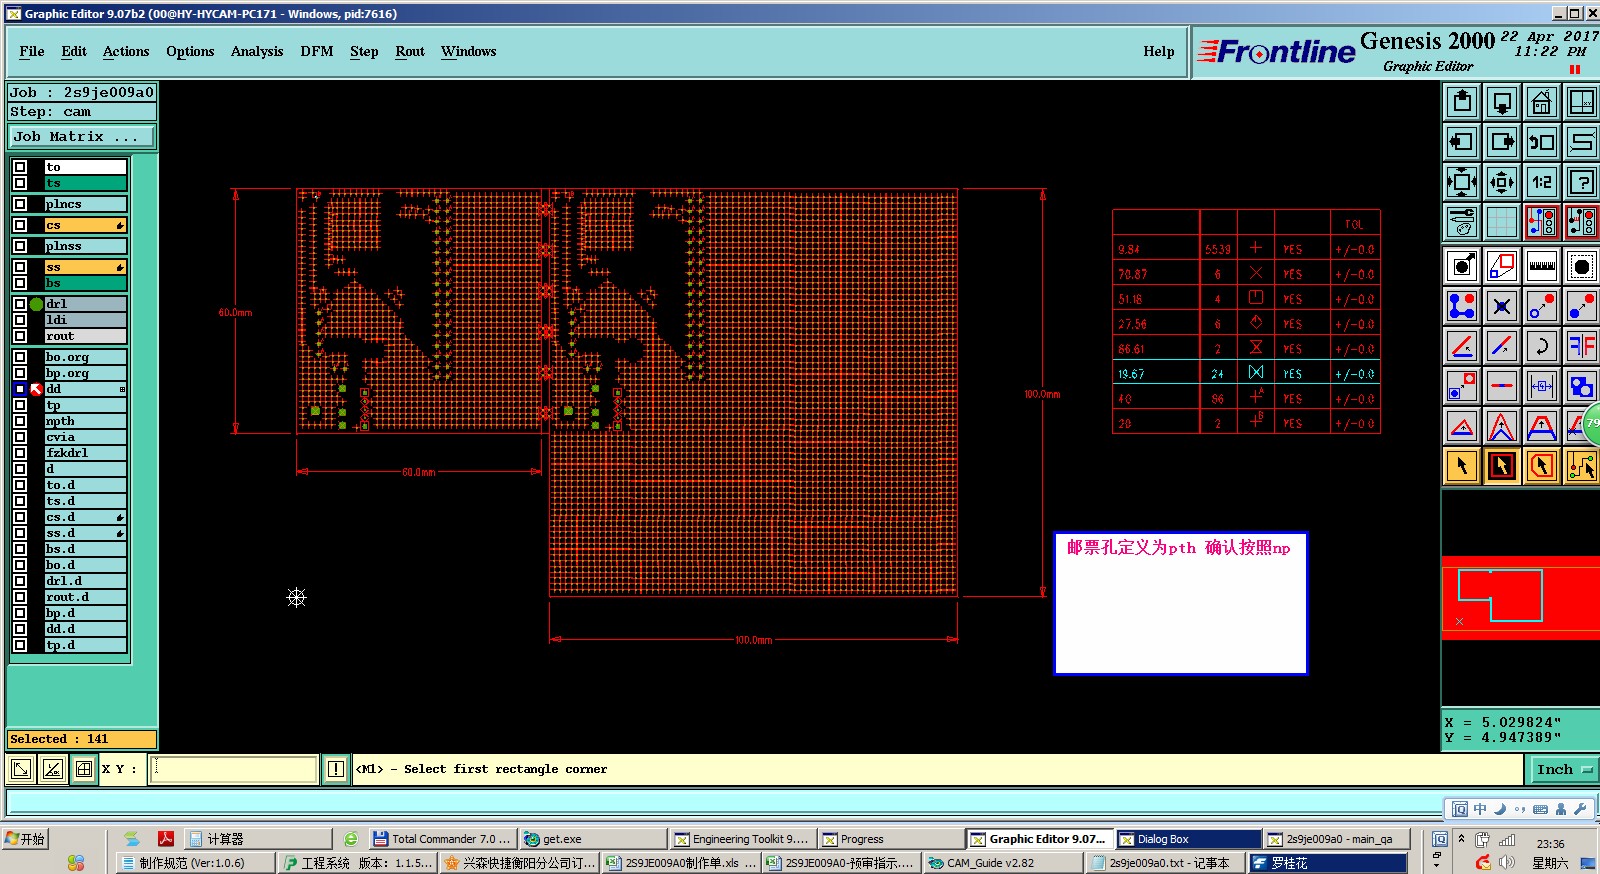The height and width of the screenshot is (874, 1600).
Task: Select the polygon selection arrow tool
Action: (1542, 466)
